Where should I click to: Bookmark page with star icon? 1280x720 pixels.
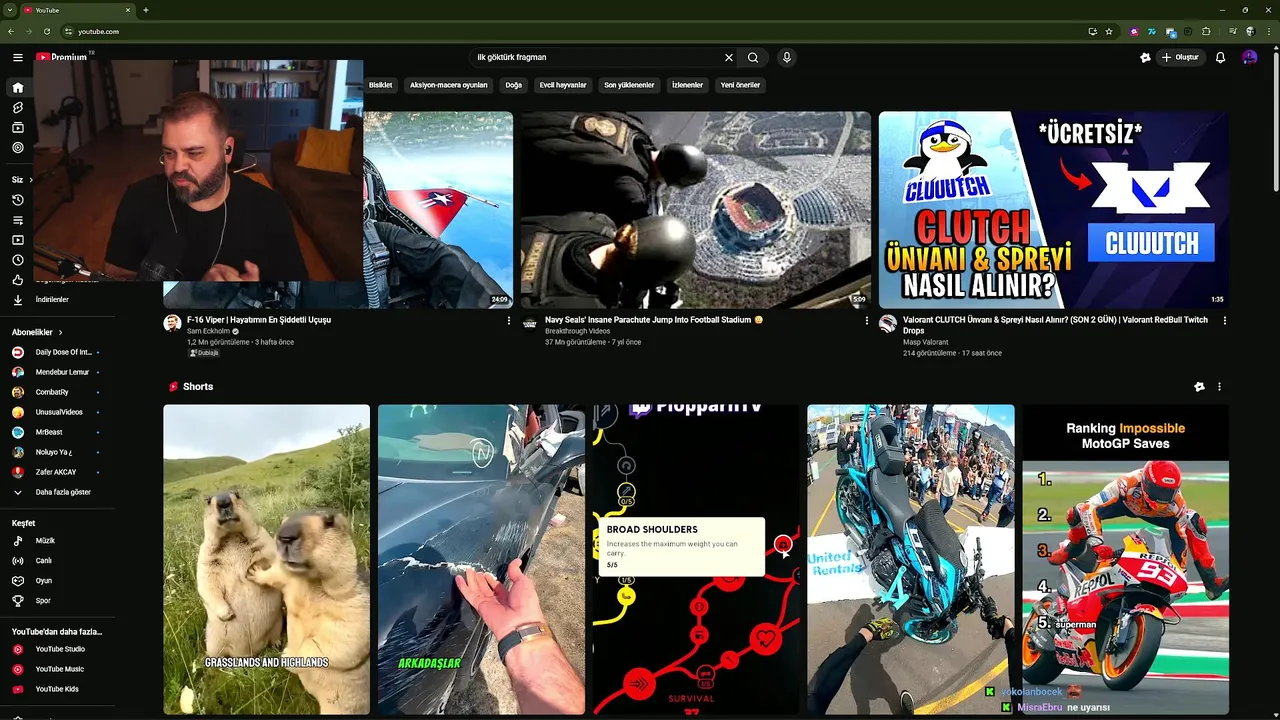[1109, 31]
